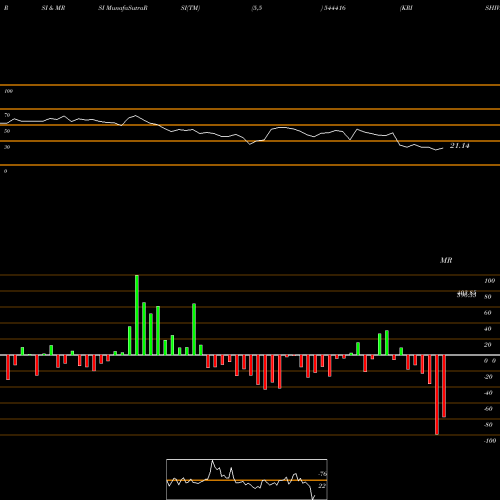
Task: Click the "(KBI" header text
Action: point(406,8)
